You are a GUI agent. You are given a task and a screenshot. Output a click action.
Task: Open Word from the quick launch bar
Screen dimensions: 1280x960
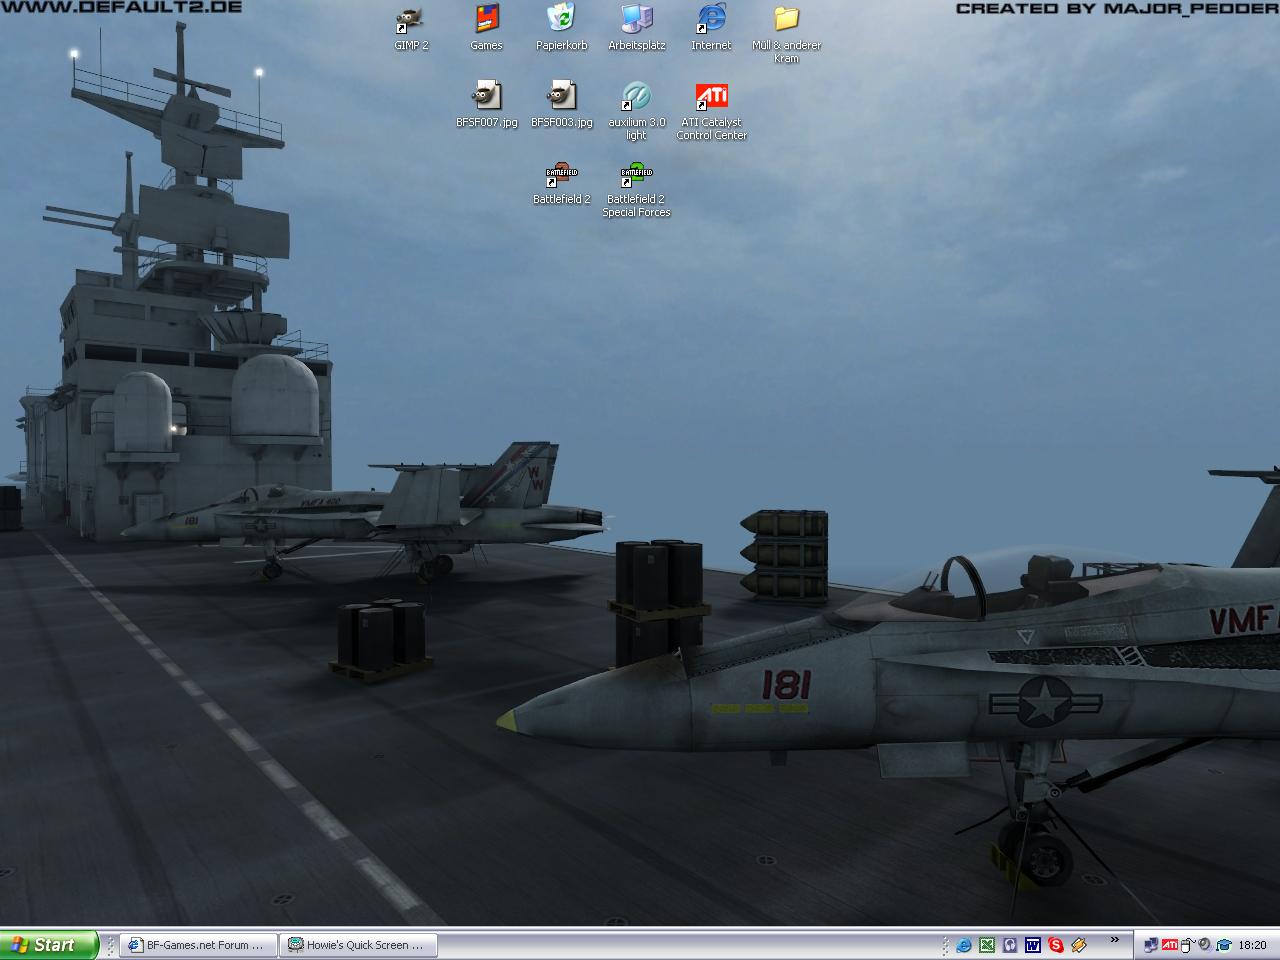point(1033,945)
